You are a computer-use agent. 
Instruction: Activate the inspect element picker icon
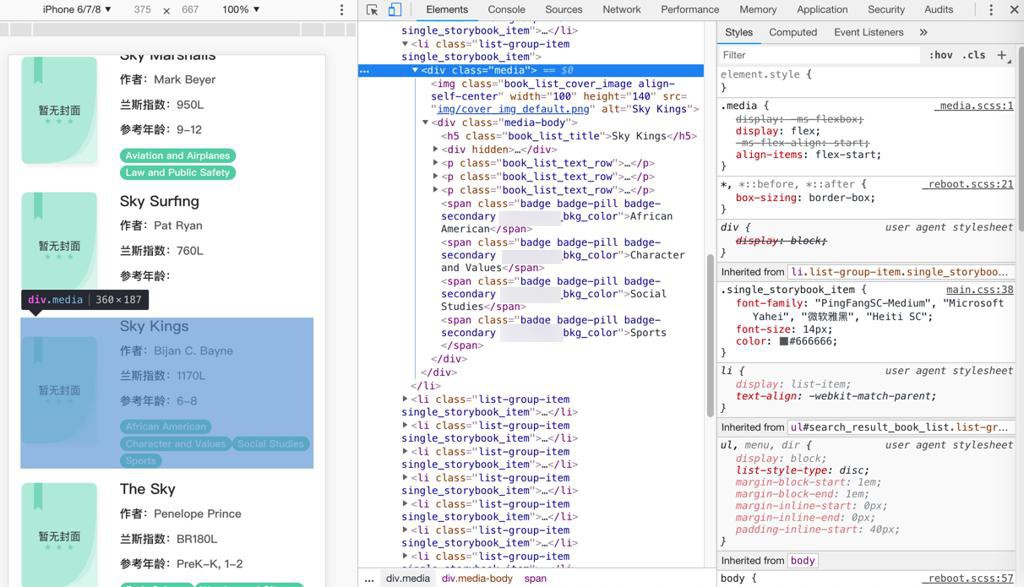372,10
